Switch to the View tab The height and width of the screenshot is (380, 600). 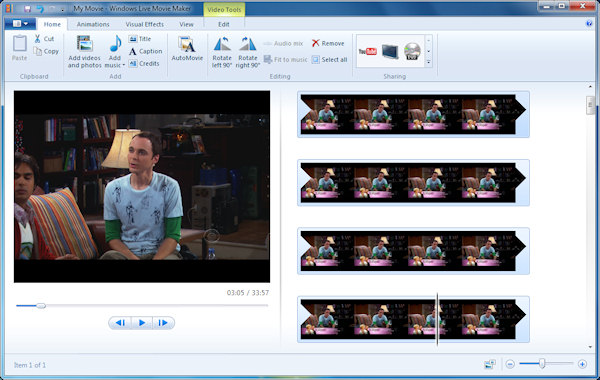(x=186, y=24)
